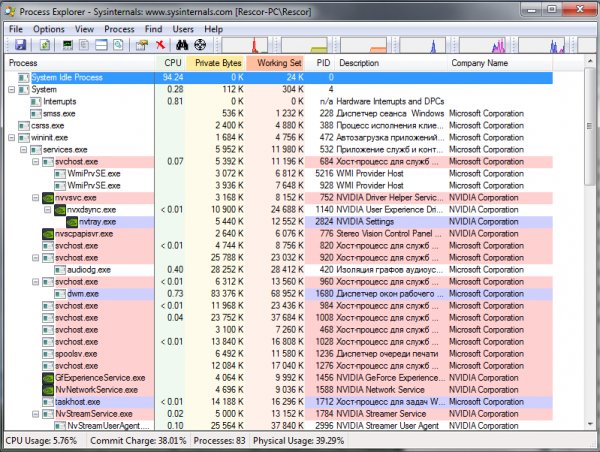
Task: Click the Process column header
Action: pyautogui.click(x=80, y=63)
